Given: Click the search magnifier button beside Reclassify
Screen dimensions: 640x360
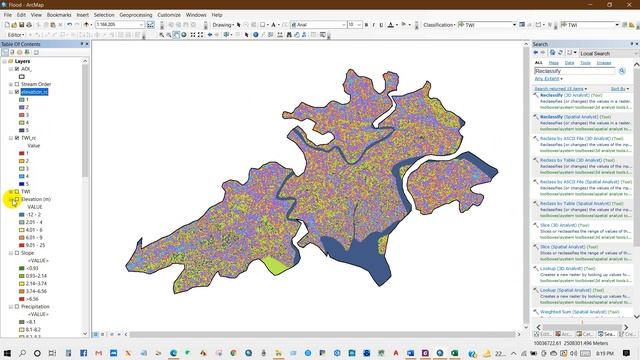Looking at the screenshot, I should 622,71.
